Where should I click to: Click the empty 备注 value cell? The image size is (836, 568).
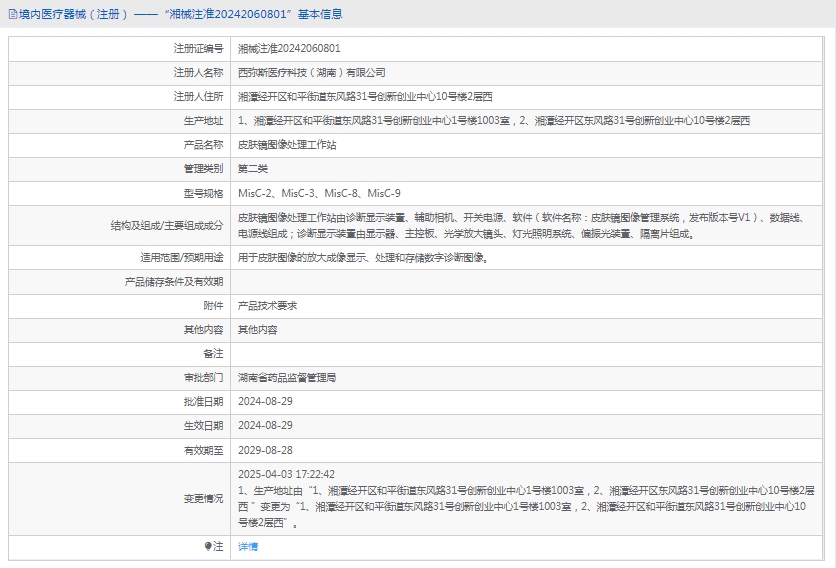(x=530, y=354)
